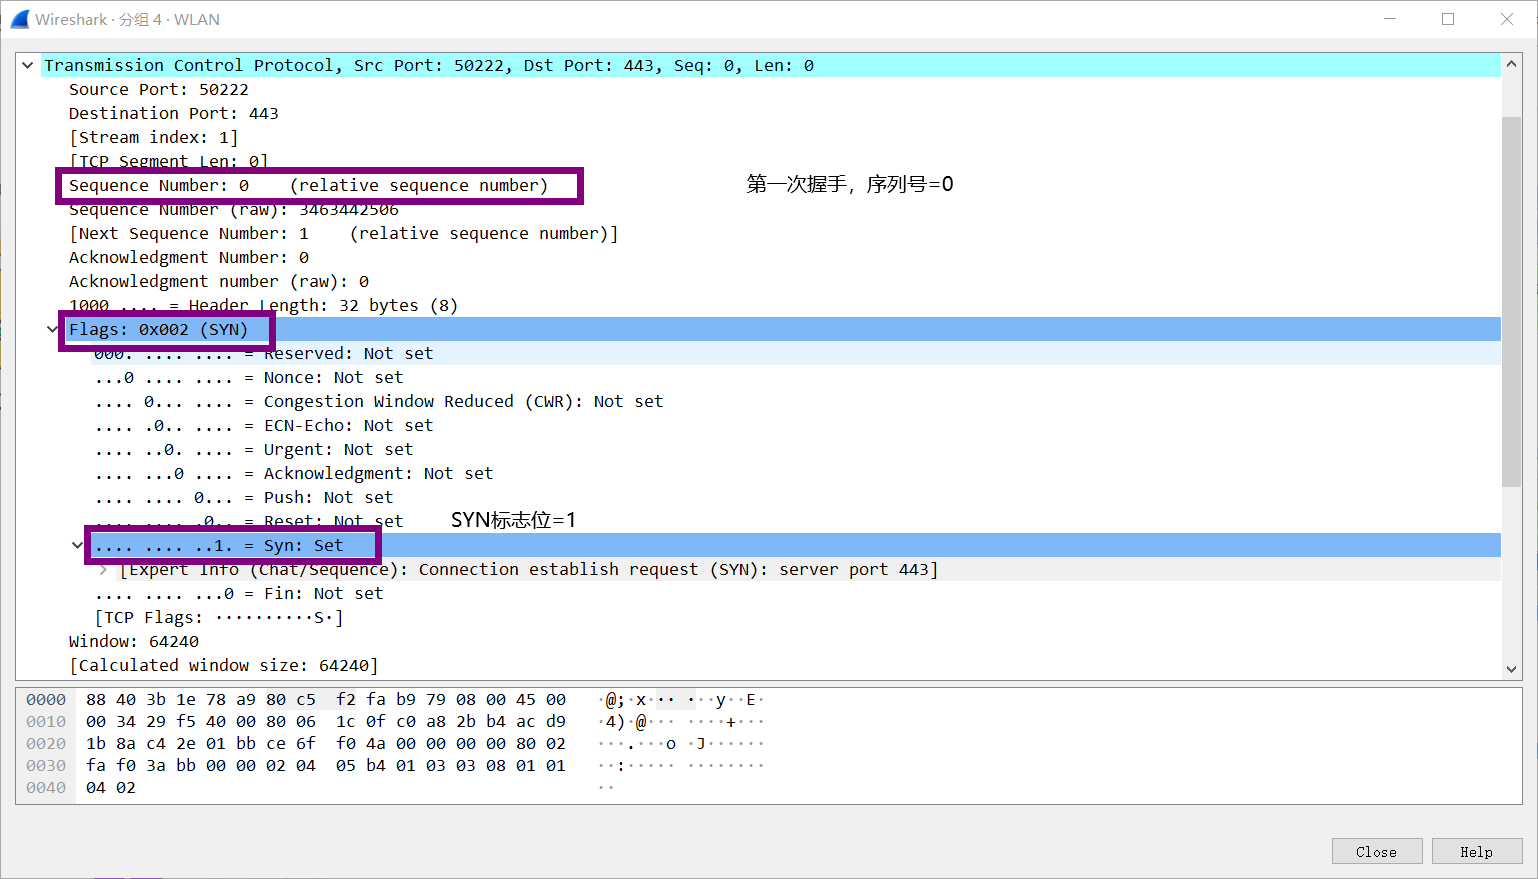Click the Help button
Screen dimensions: 1538x879
[1476, 851]
